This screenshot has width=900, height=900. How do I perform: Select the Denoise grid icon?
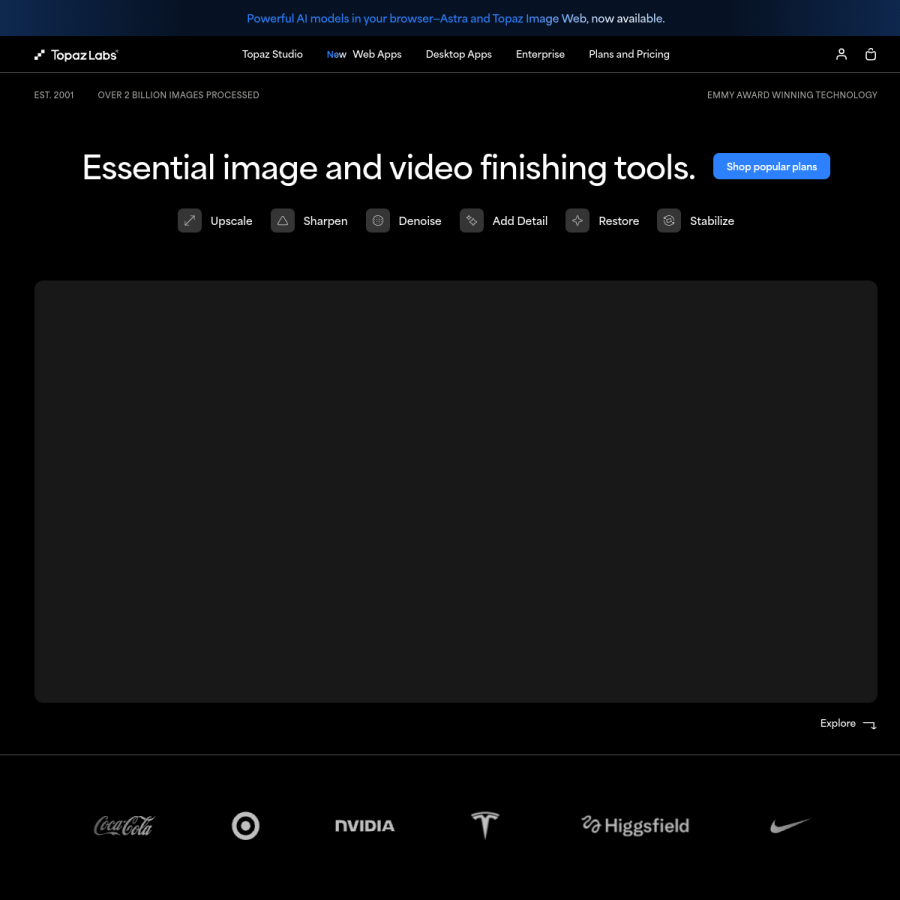tap(378, 220)
